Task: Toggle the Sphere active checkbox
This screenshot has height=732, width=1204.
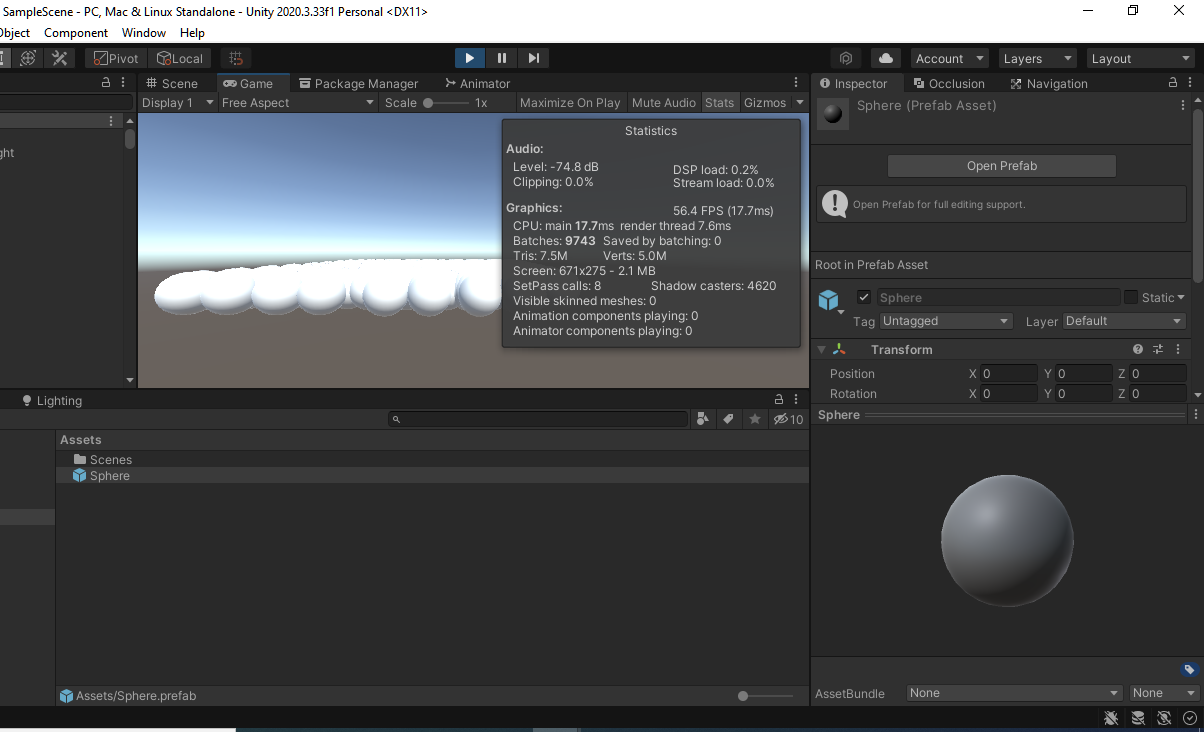Action: pyautogui.click(x=864, y=297)
